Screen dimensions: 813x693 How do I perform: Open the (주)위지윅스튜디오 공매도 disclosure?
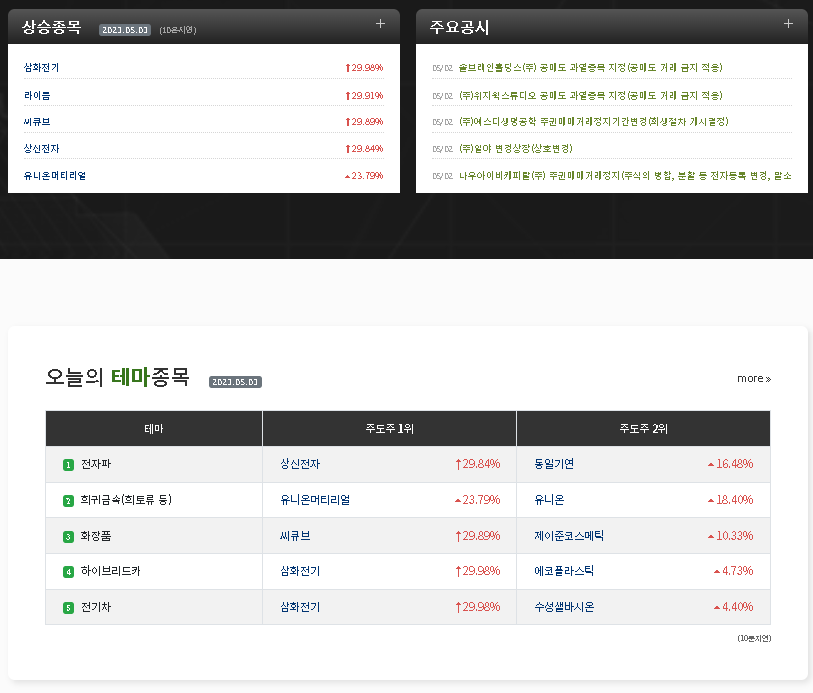591,96
